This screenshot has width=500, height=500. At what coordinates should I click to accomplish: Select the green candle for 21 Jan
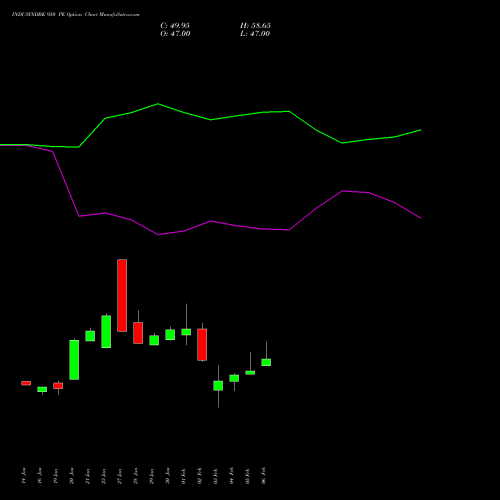click(x=90, y=336)
